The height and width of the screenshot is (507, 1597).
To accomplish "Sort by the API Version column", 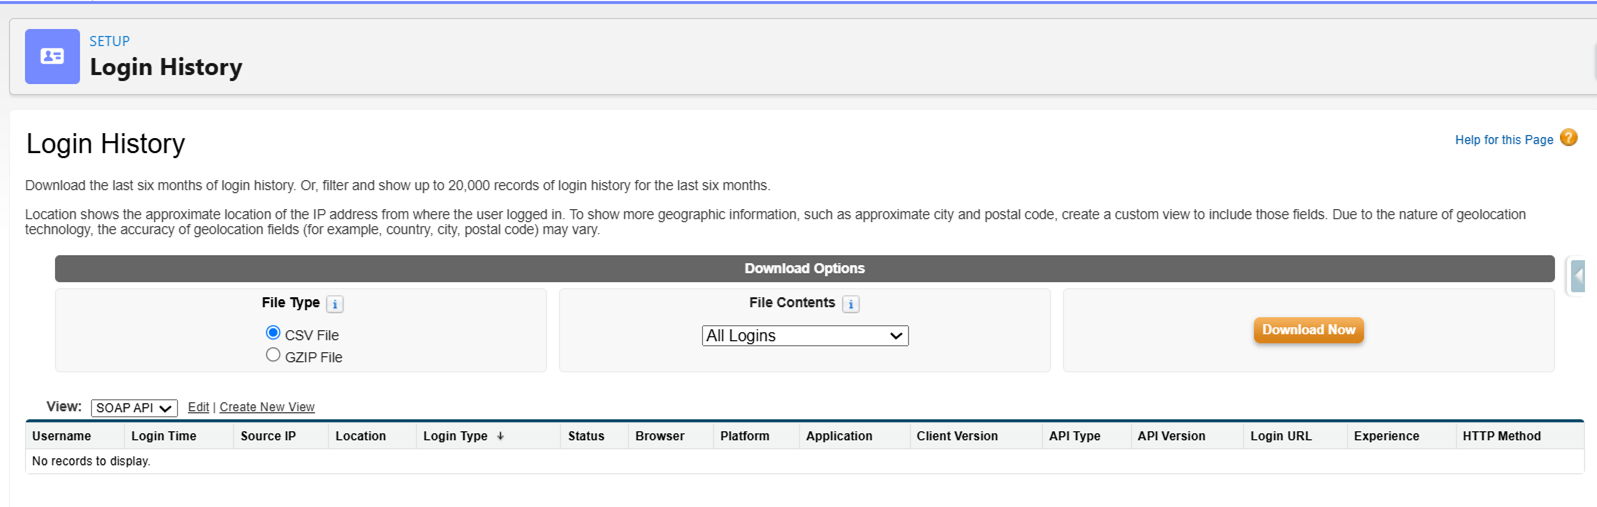I will pyautogui.click(x=1171, y=436).
